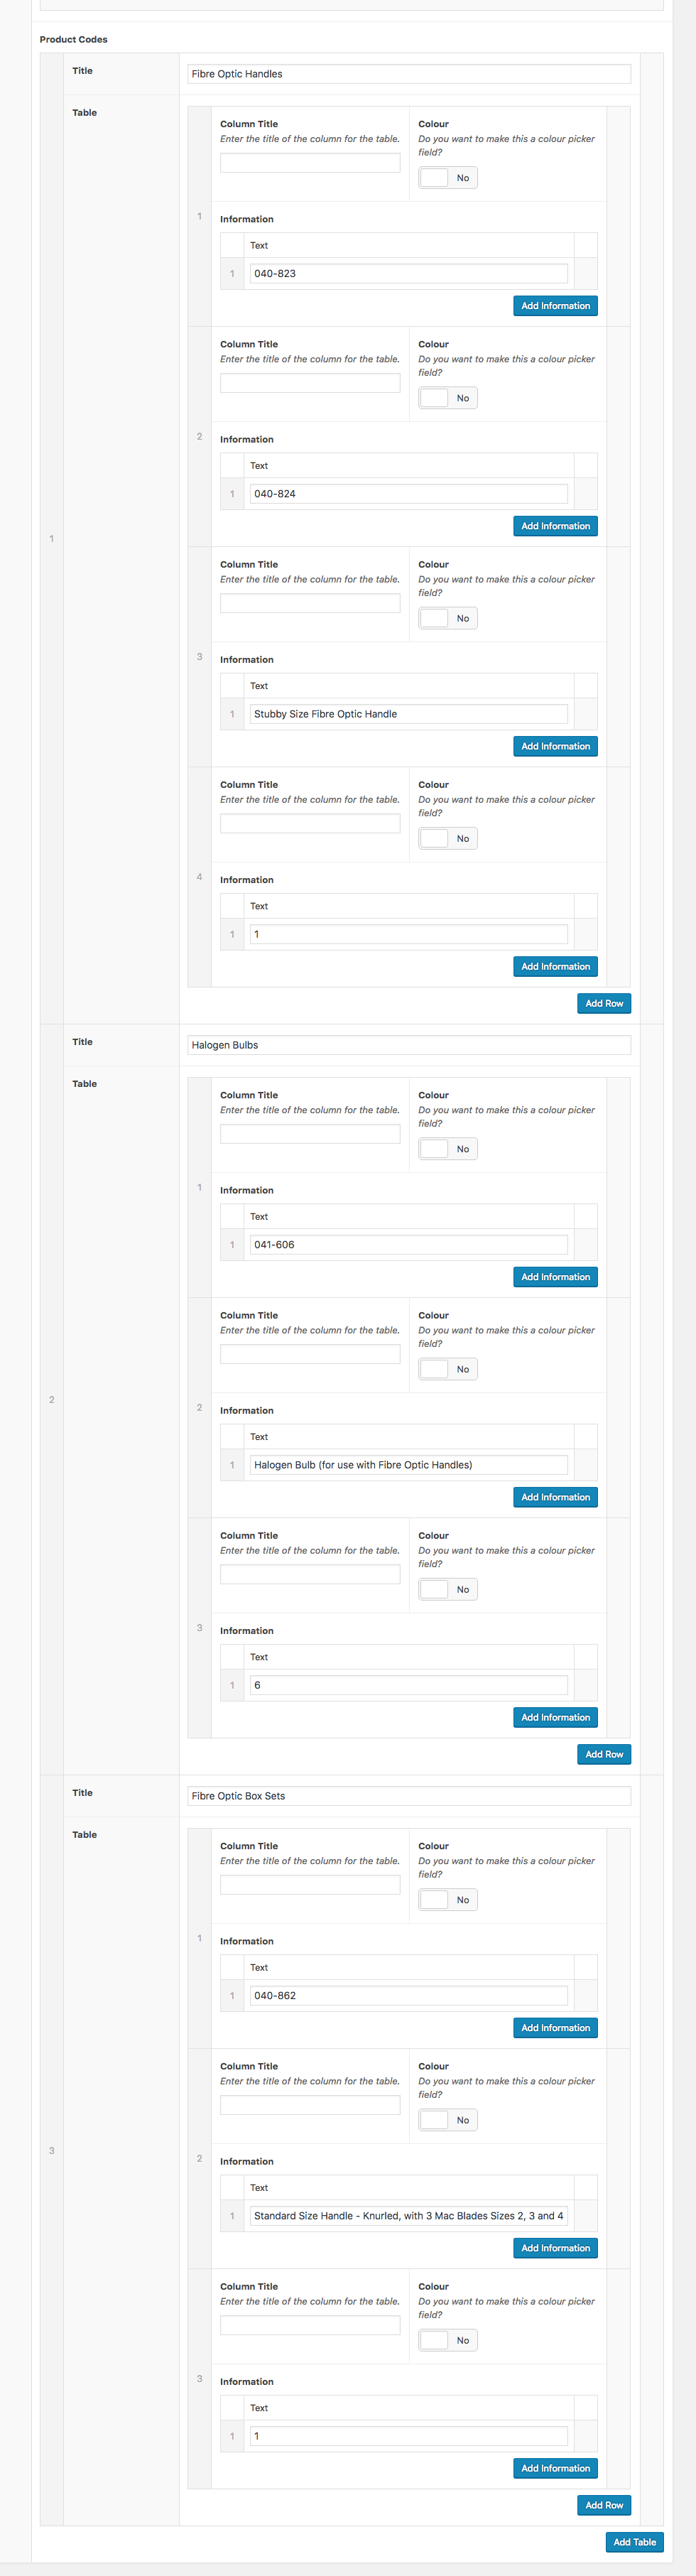696x2576 pixels.
Task: Click Add Table button
Action: [x=634, y=2542]
